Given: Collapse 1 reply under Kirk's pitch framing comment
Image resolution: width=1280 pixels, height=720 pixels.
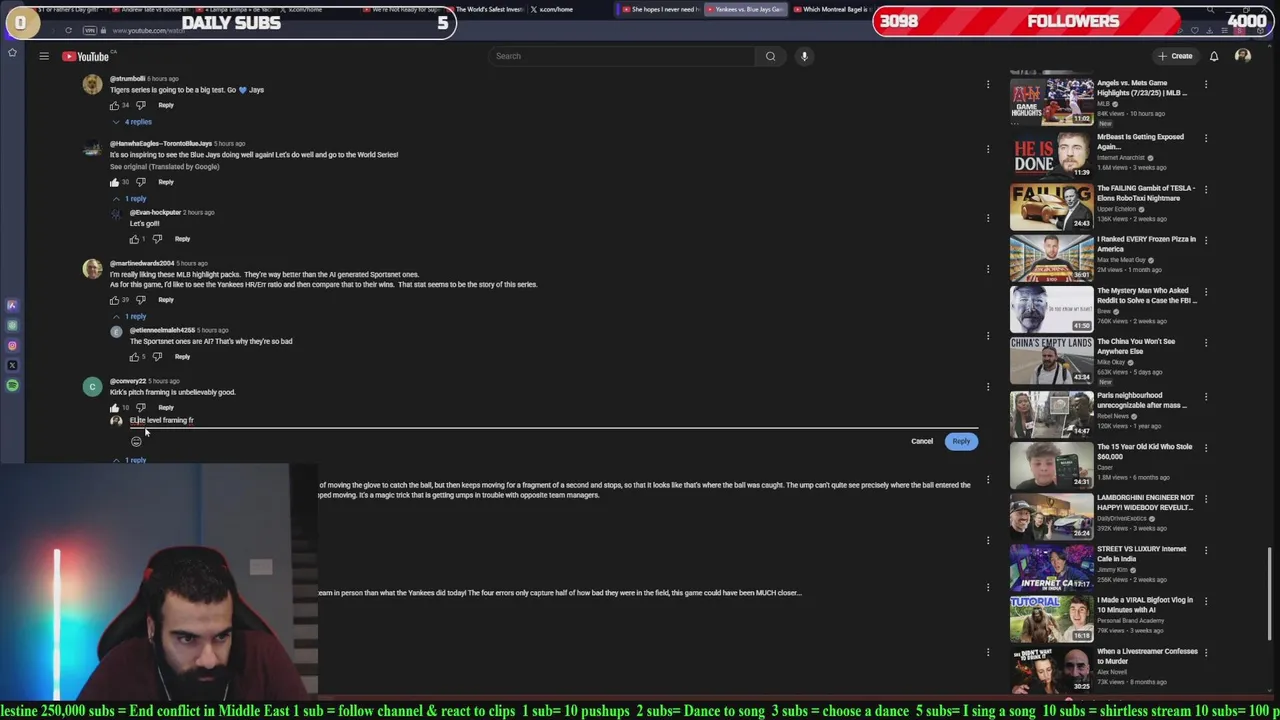Looking at the screenshot, I should 130,460.
